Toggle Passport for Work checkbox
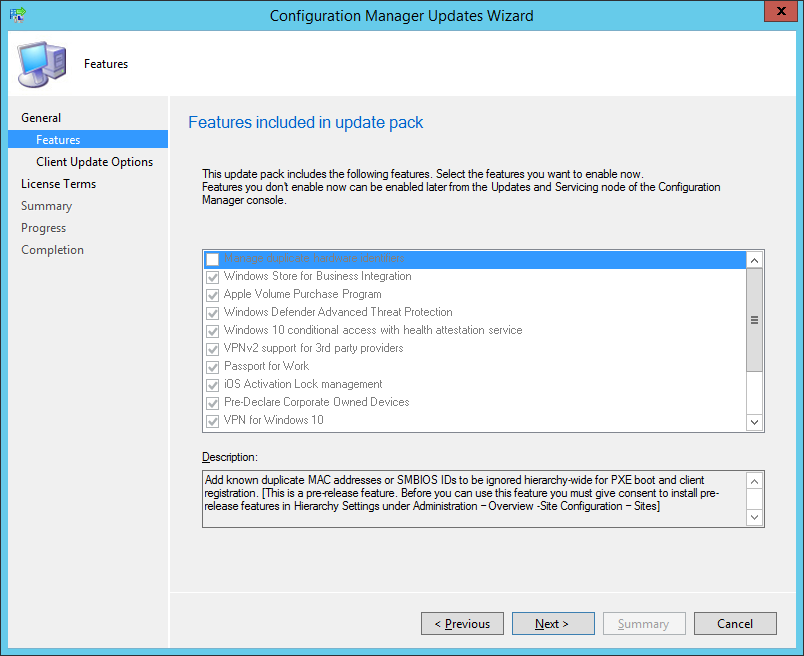The height and width of the screenshot is (656, 804). coord(212,367)
